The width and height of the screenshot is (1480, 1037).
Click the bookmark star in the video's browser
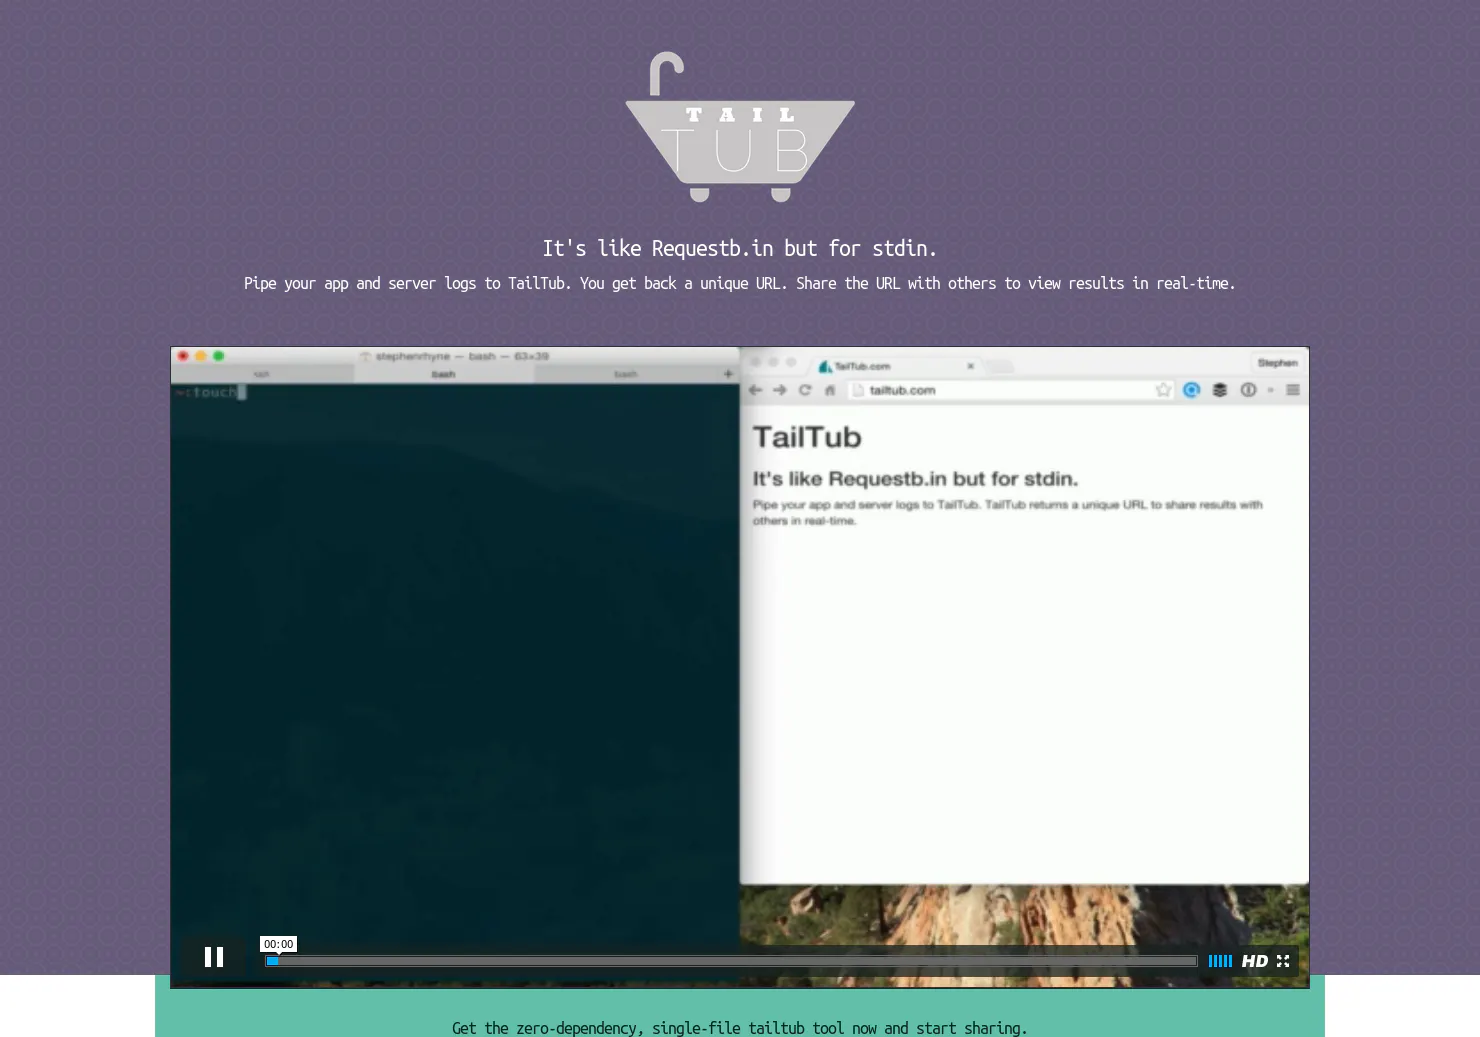[1163, 390]
